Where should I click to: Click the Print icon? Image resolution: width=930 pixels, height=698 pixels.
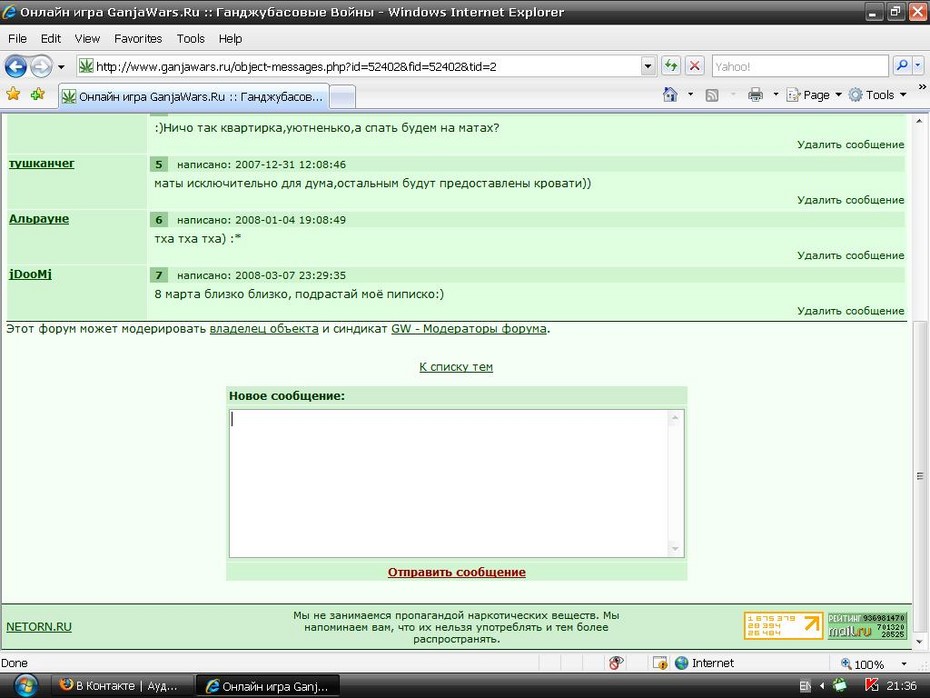click(x=755, y=95)
